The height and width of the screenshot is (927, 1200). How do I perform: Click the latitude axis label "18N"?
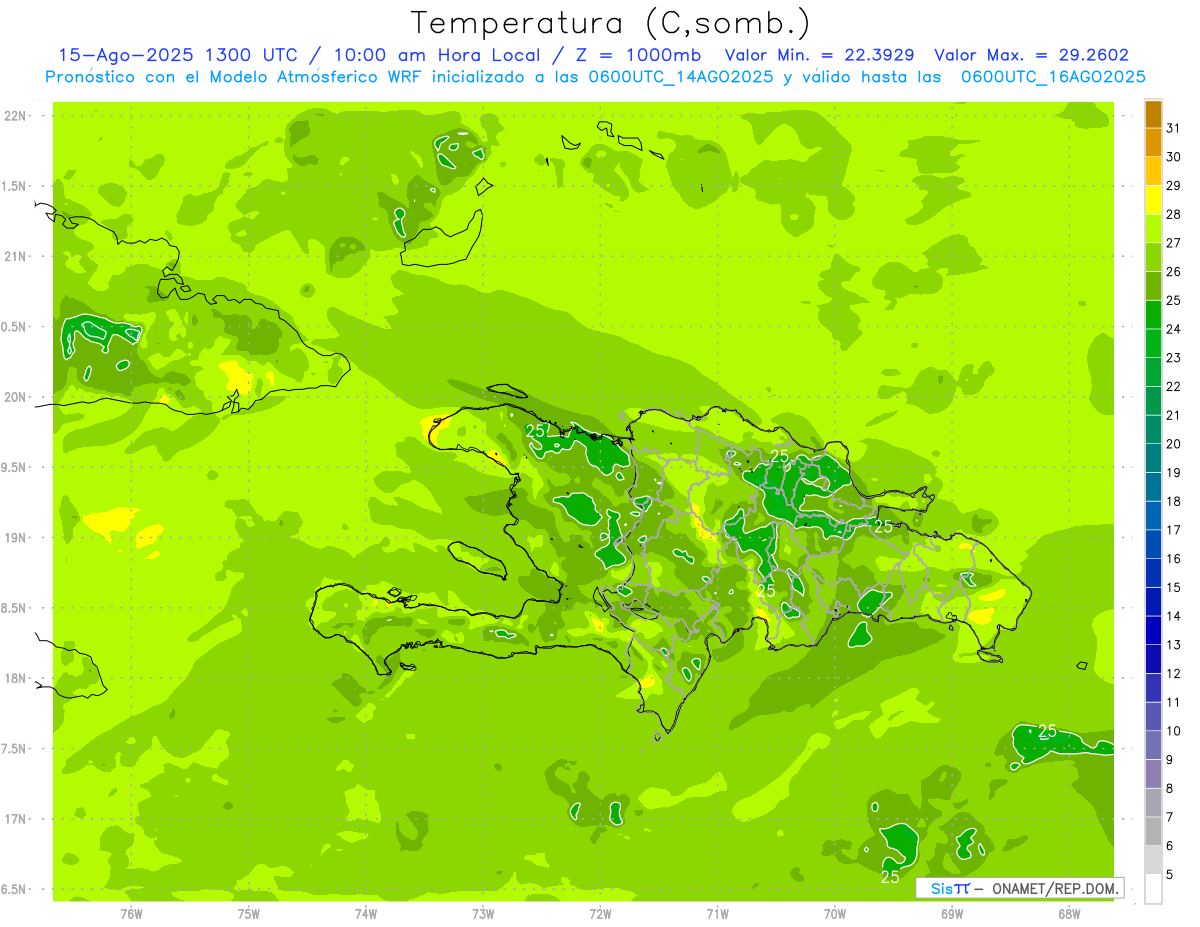click(15, 678)
